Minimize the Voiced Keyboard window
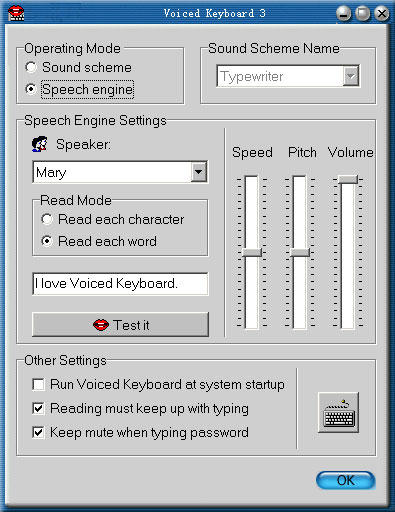Screen dimensions: 395x512 343,14
